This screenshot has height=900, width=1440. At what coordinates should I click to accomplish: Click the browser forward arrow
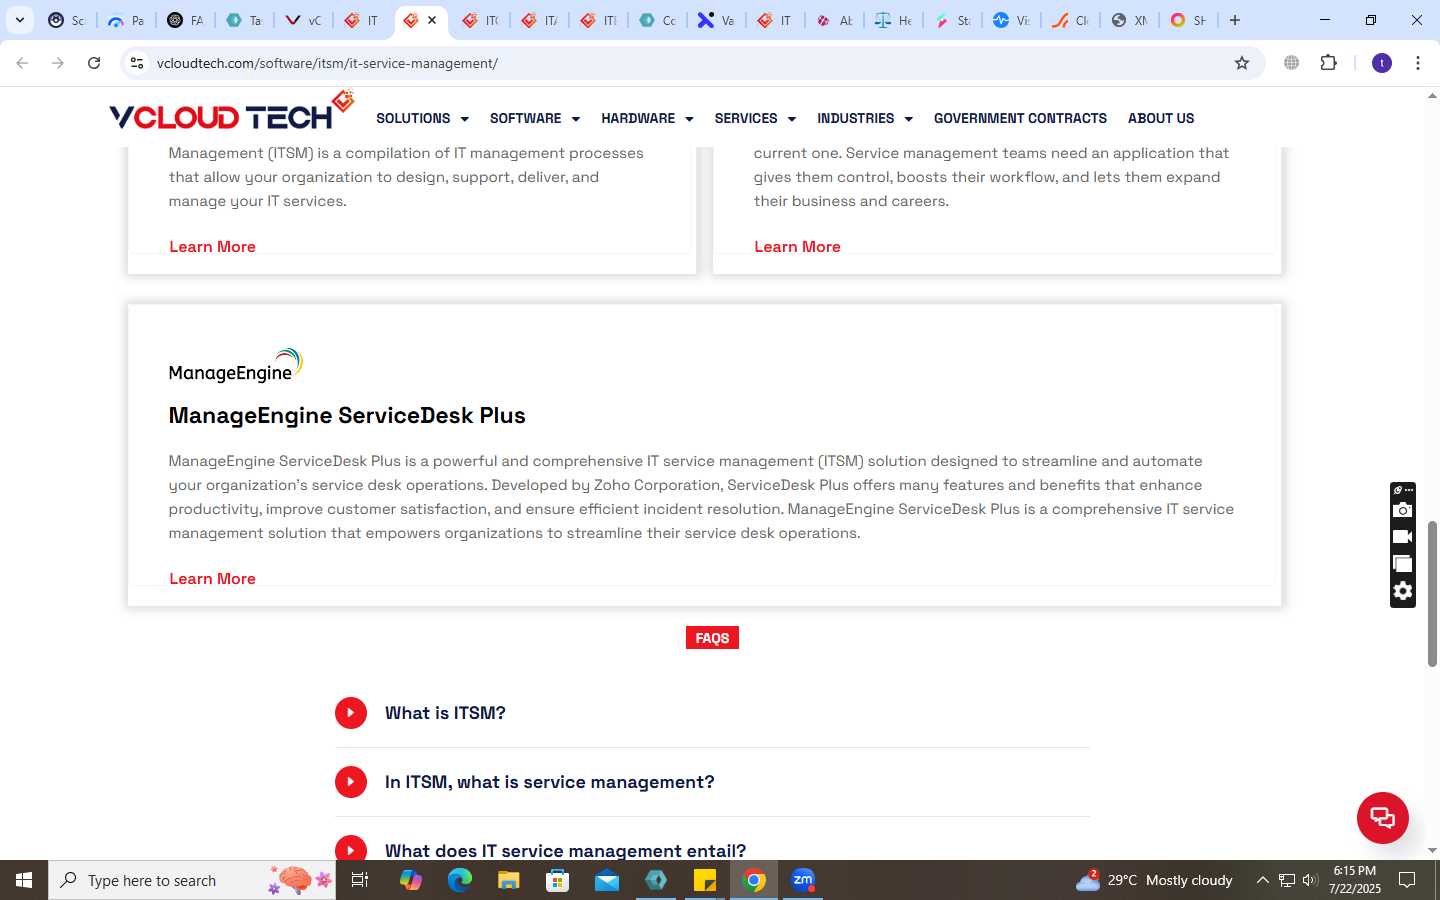click(58, 63)
